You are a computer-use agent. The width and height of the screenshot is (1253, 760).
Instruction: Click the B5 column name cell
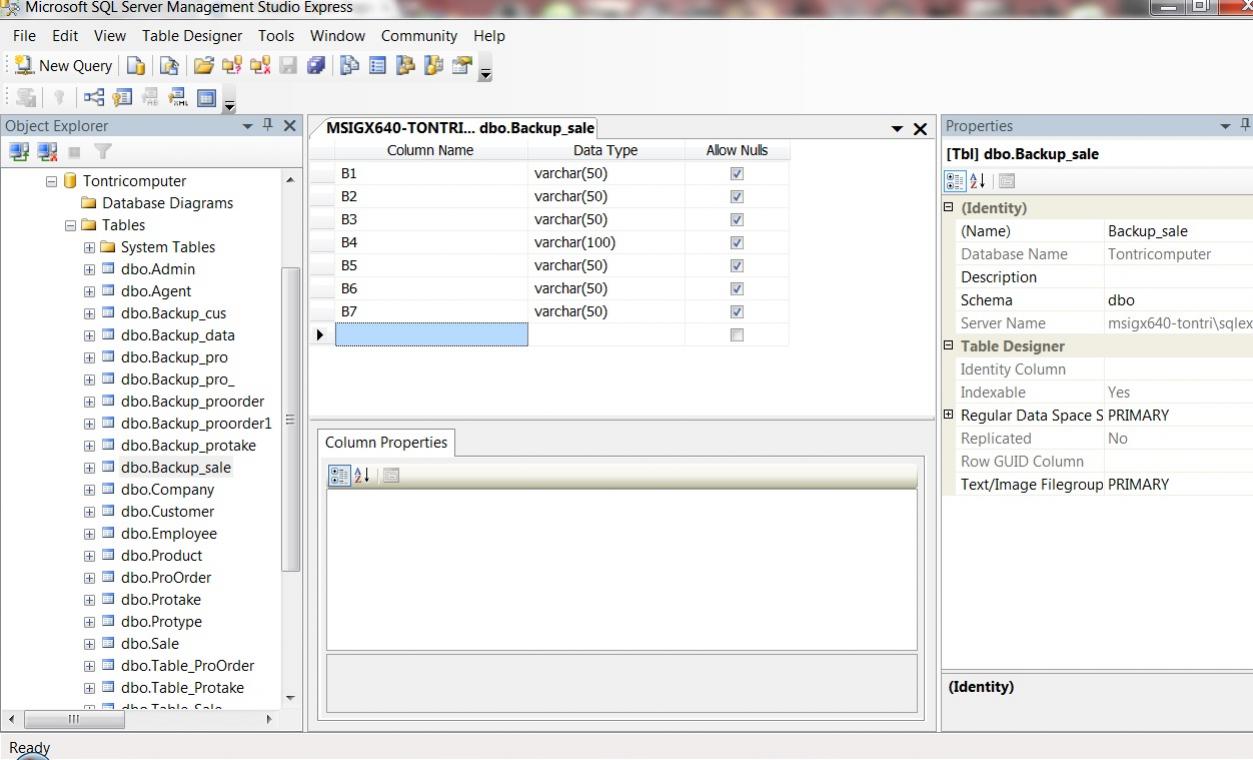(431, 265)
